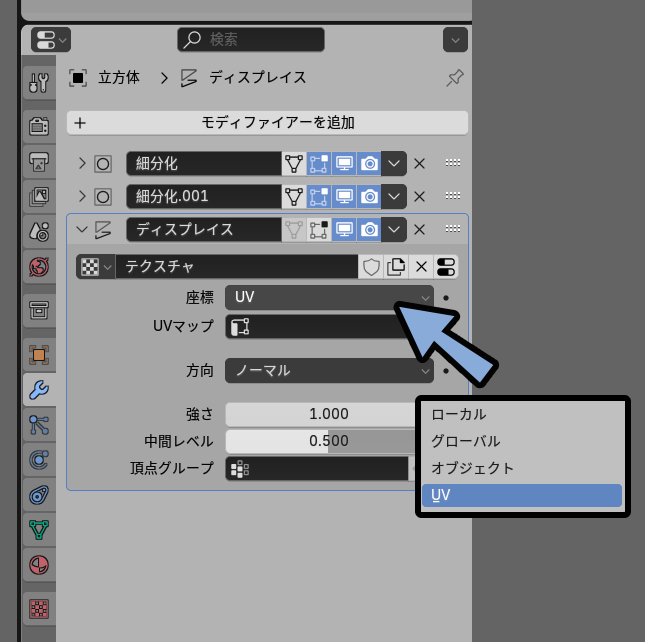Unlink the テクスチャ texture
The width and height of the screenshot is (645, 642).
(421, 267)
